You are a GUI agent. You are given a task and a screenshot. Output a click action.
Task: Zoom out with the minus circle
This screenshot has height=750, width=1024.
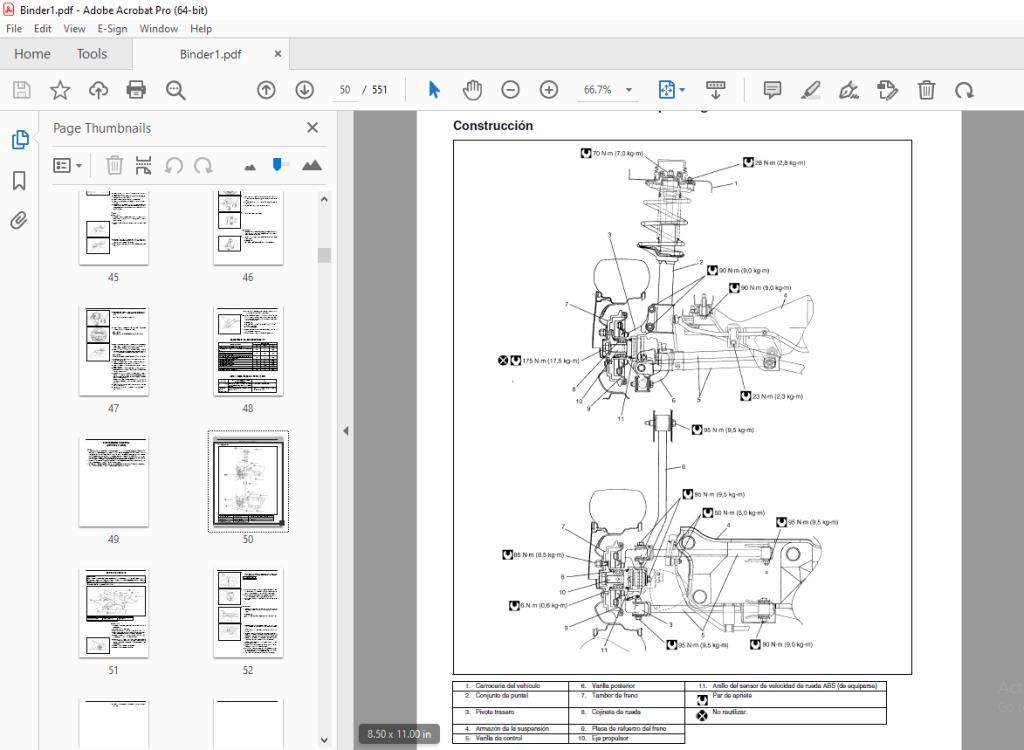click(x=510, y=90)
